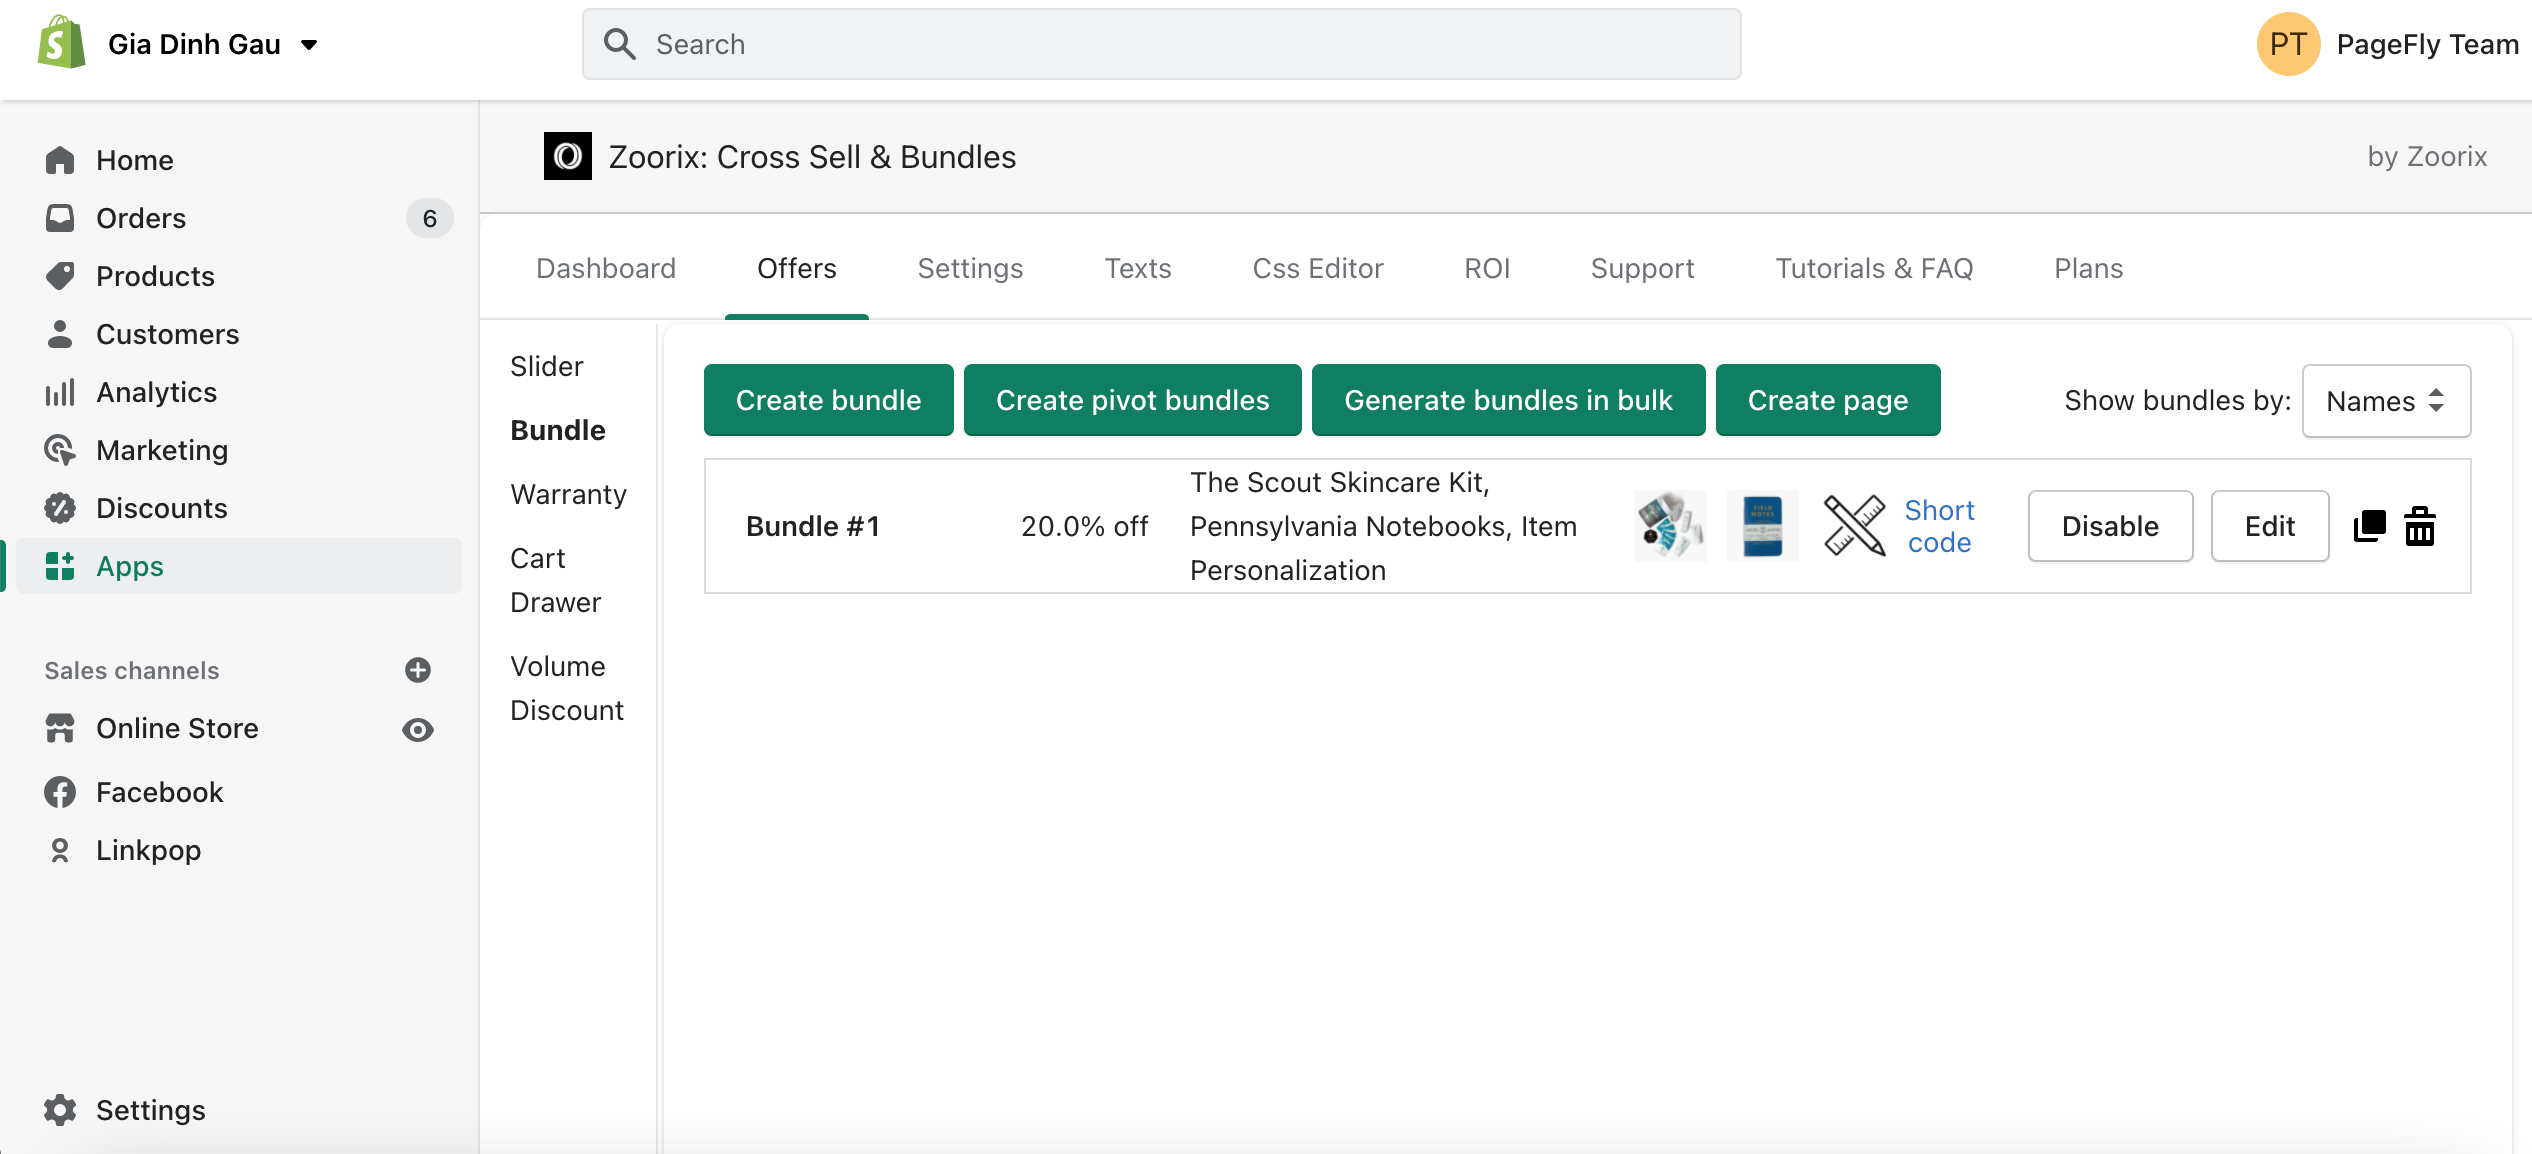
Task: Click the Settings gear icon
Action: (60, 1110)
